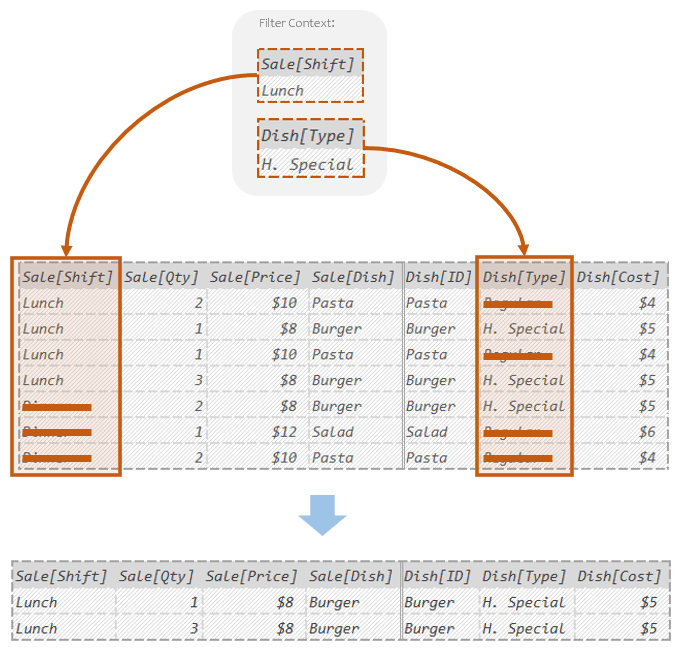Click Dish[ID] column header in upper table
Viewport: 678px width, 652px height.
point(438,277)
